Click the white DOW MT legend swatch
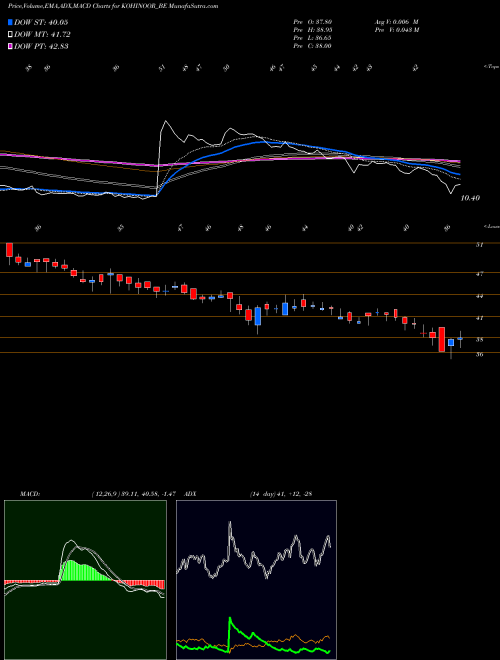Screen dimensions: 500x660 pyautogui.click(x=10, y=35)
